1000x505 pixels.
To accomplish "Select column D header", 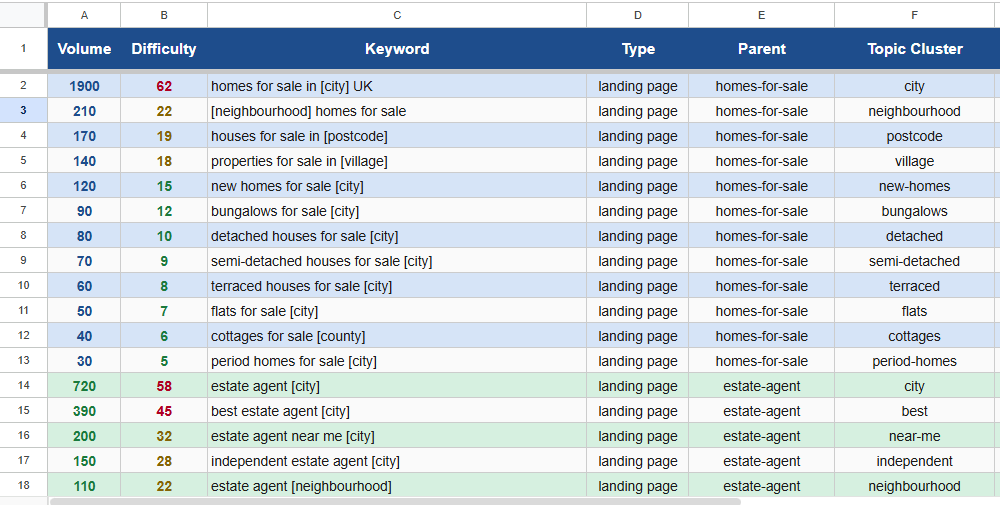I will 637,15.
